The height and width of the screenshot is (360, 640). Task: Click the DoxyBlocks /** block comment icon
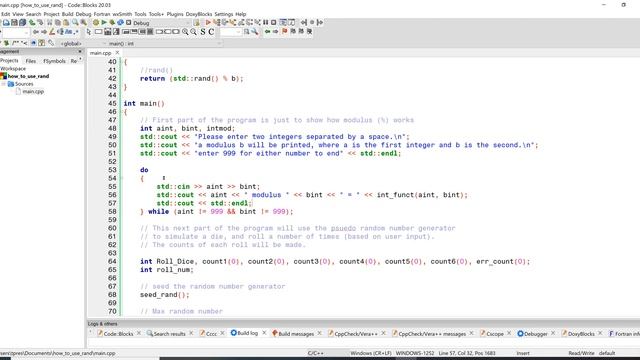(16, 43)
